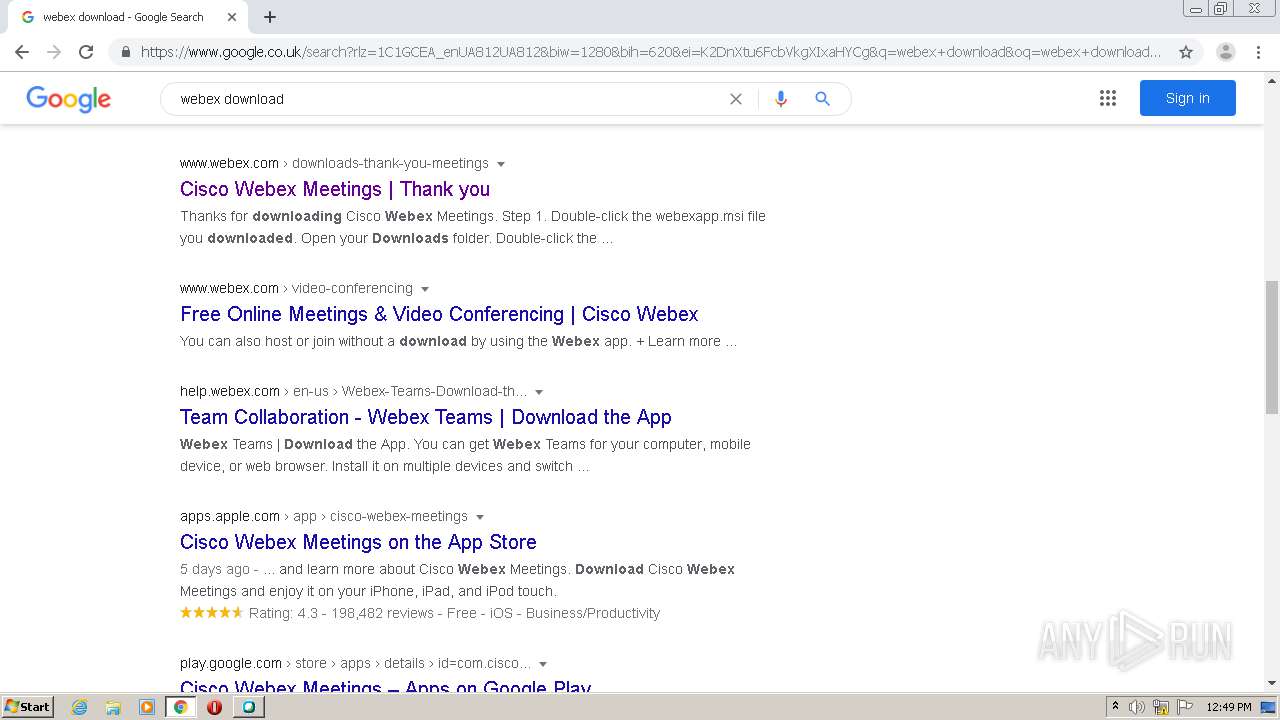Open Cisco Webex Meetings Thank you link
1280x720 pixels.
[x=335, y=189]
